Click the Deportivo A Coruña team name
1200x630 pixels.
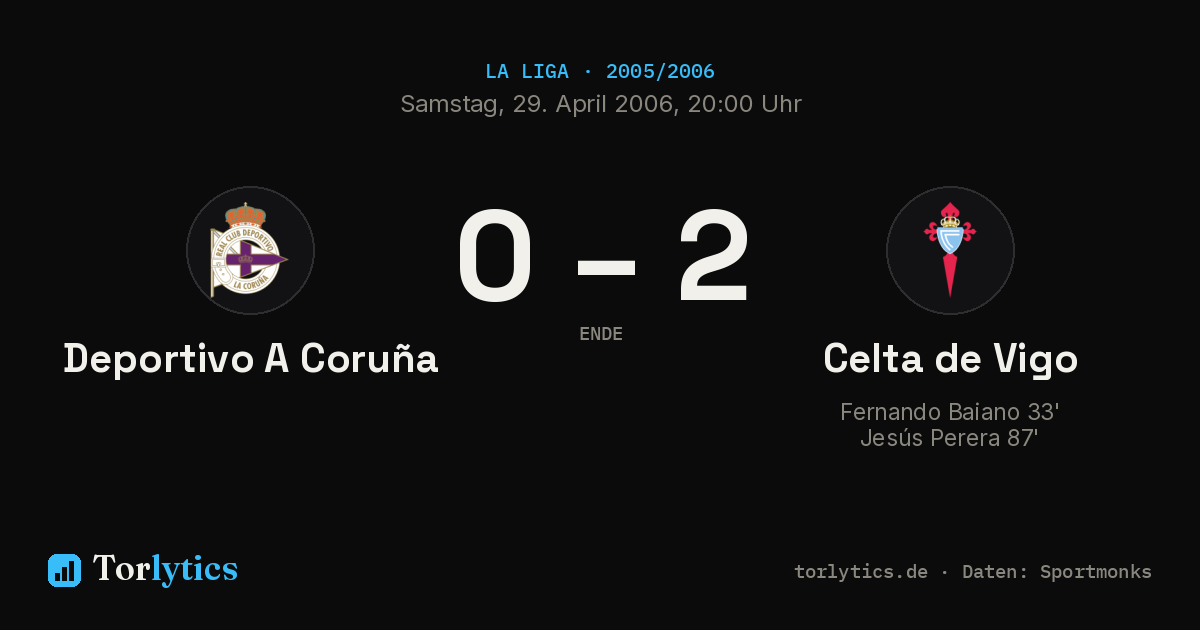pos(251,359)
